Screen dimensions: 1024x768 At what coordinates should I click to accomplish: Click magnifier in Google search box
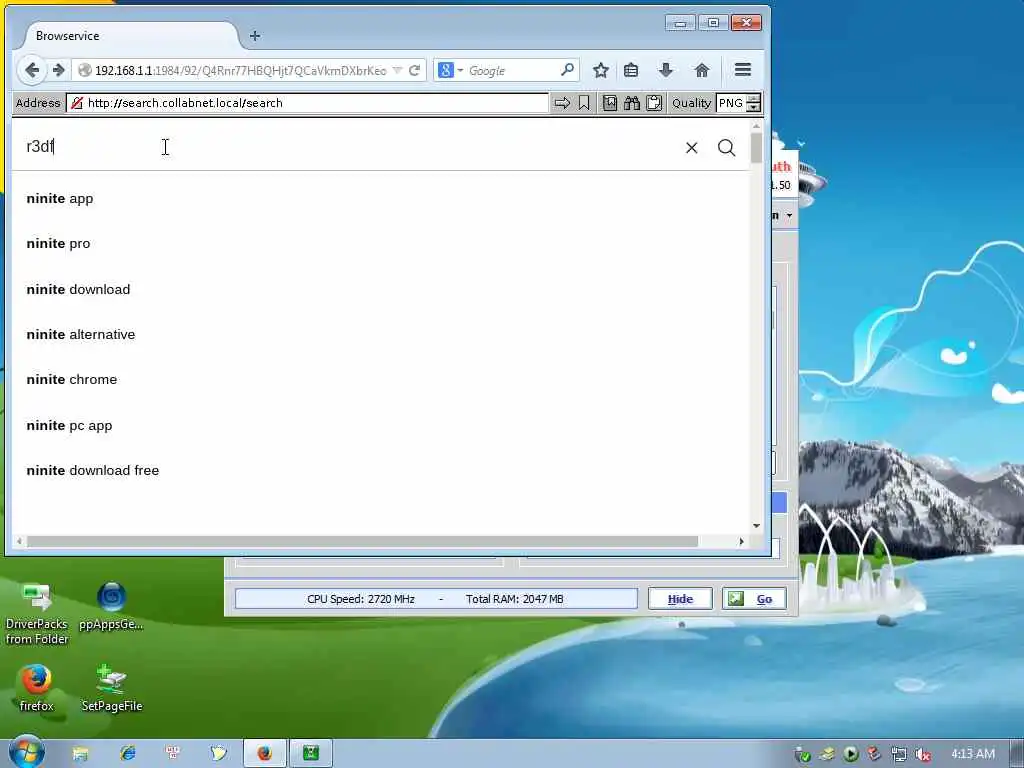[567, 69]
